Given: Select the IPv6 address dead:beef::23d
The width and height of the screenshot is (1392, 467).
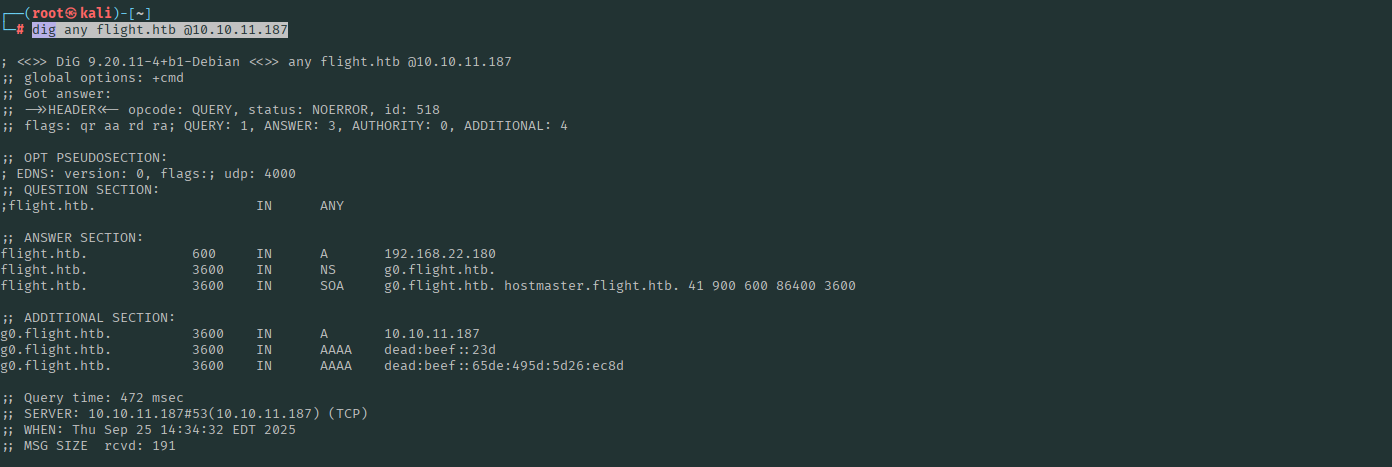Looking at the screenshot, I should pos(440,350).
